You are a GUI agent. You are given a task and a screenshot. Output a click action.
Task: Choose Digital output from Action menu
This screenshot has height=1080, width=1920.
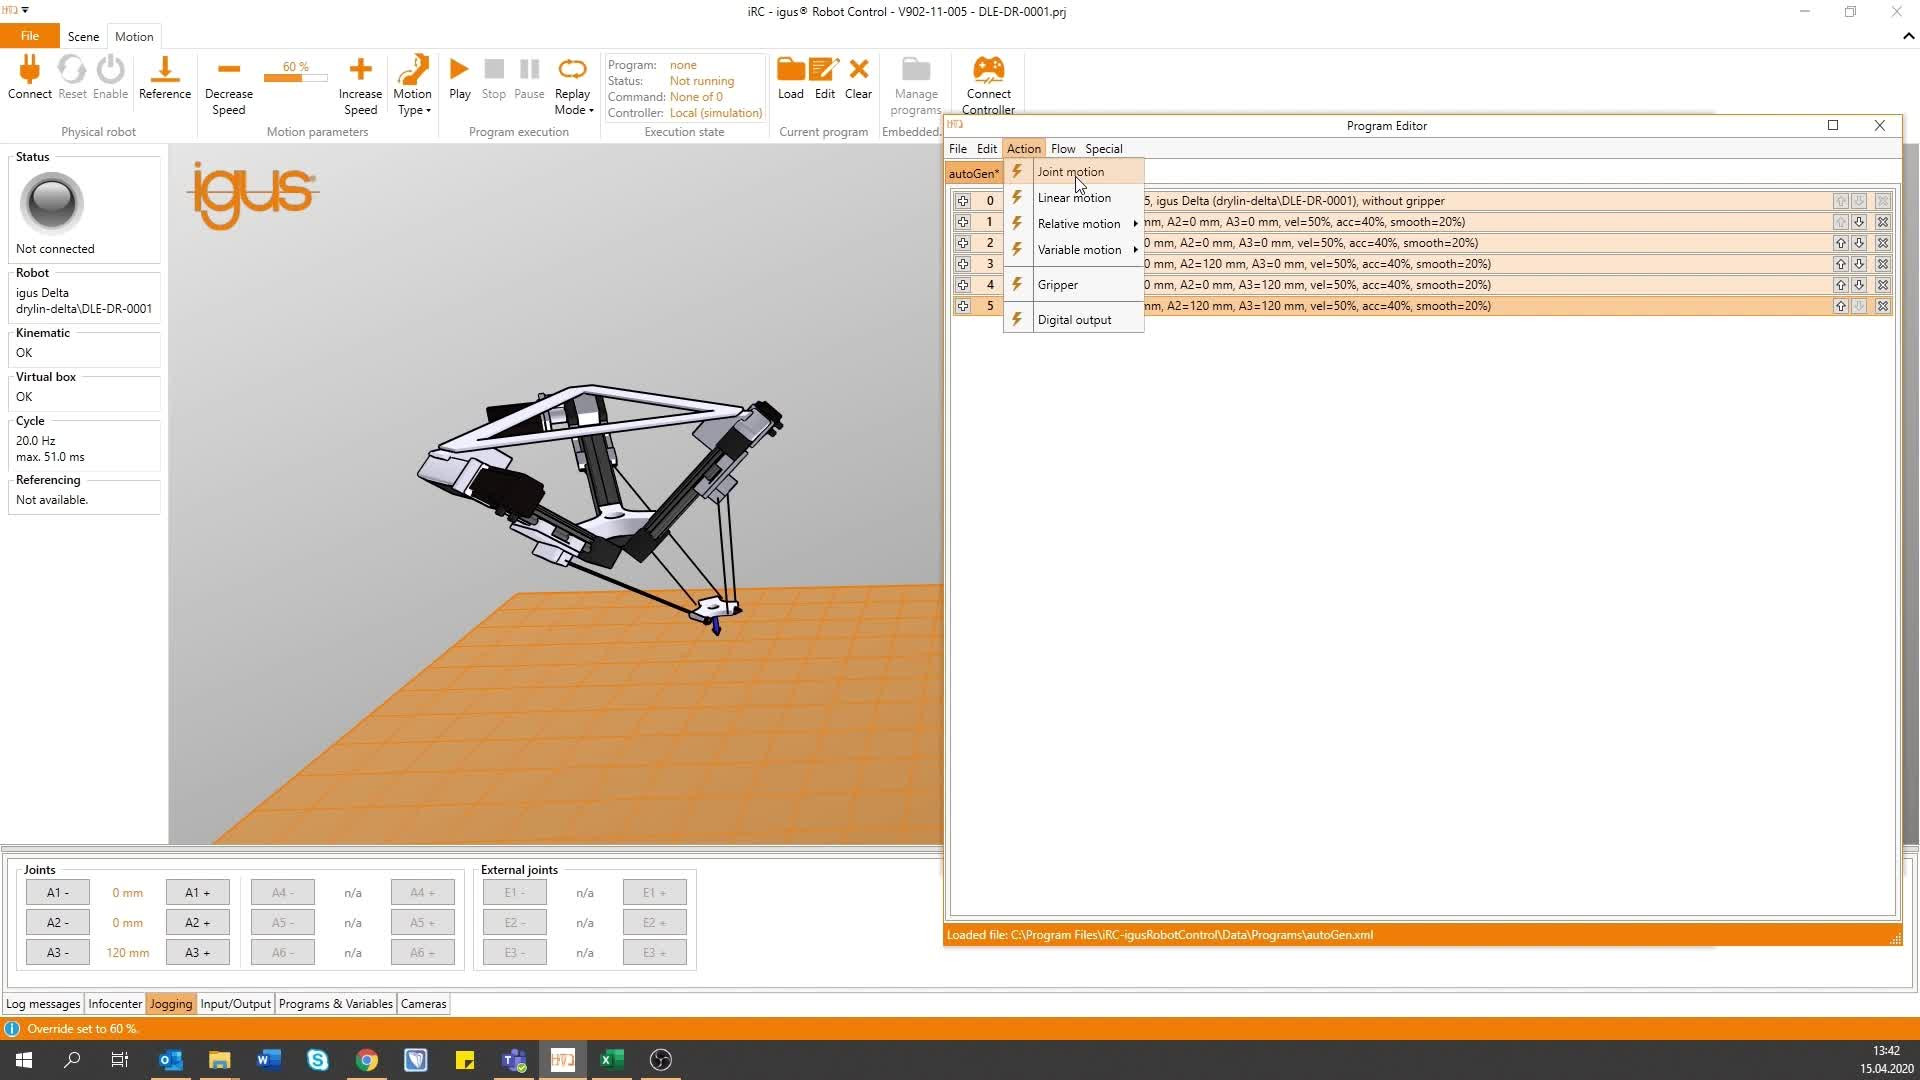tap(1074, 320)
